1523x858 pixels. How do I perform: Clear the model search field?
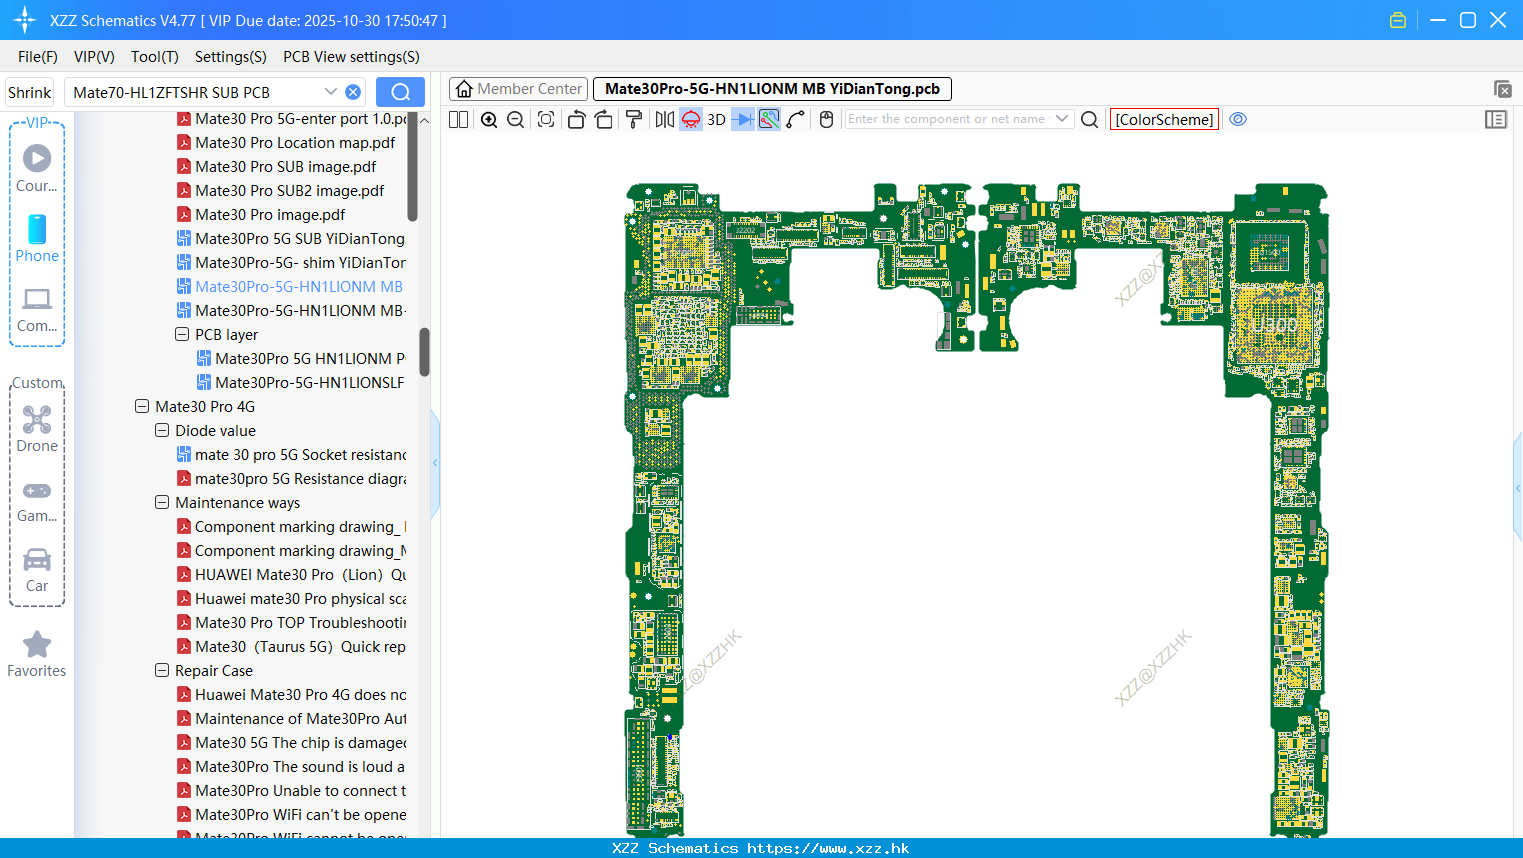pos(353,92)
